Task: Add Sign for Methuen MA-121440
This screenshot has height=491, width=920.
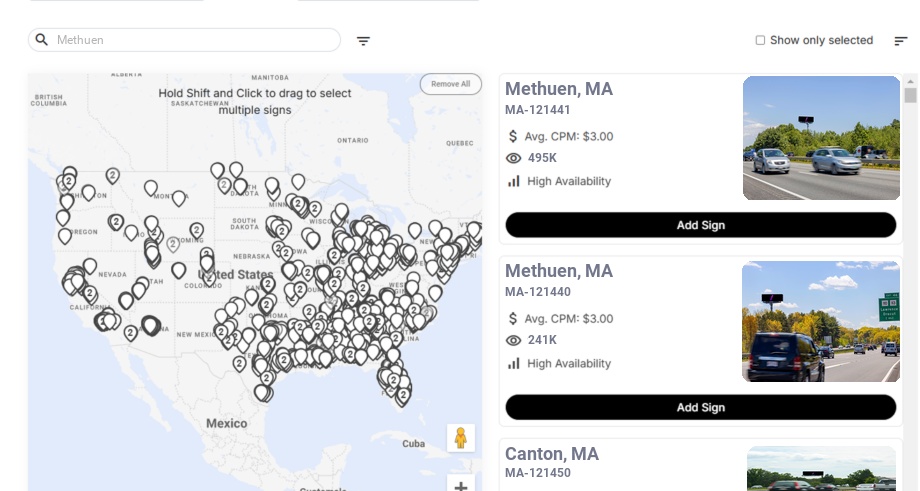Action: [x=700, y=407]
